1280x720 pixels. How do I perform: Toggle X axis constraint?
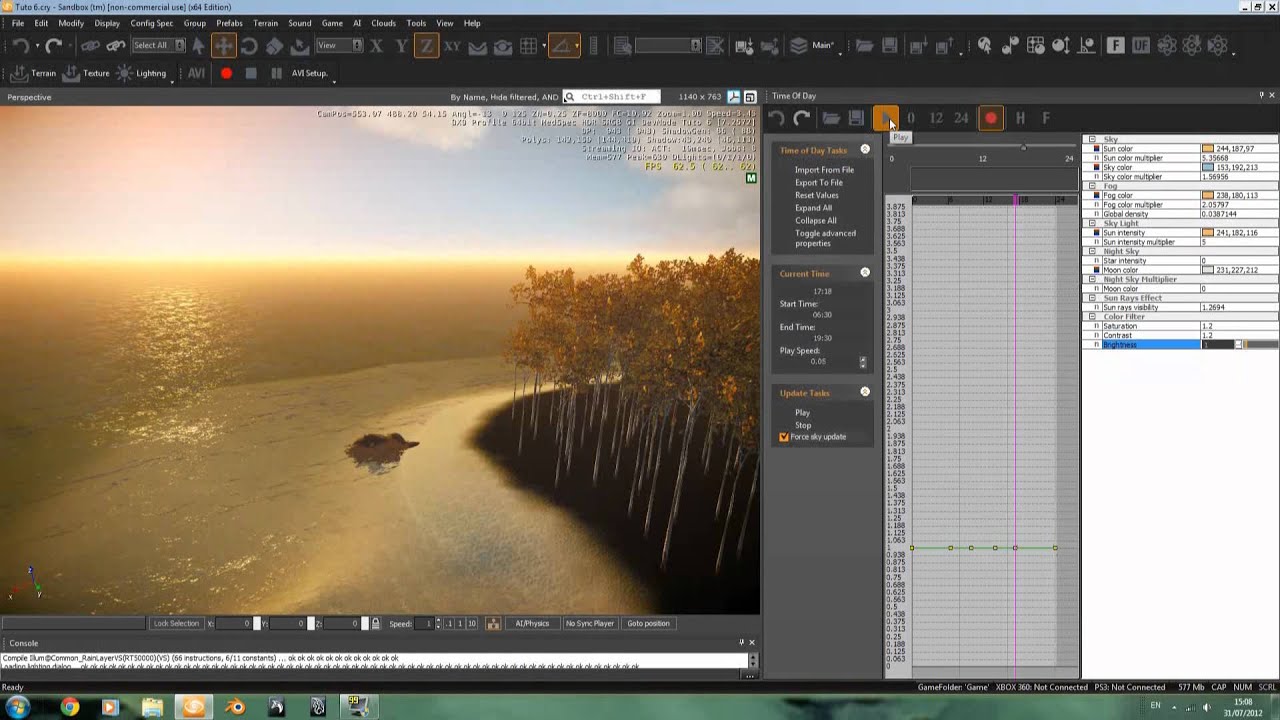point(376,46)
